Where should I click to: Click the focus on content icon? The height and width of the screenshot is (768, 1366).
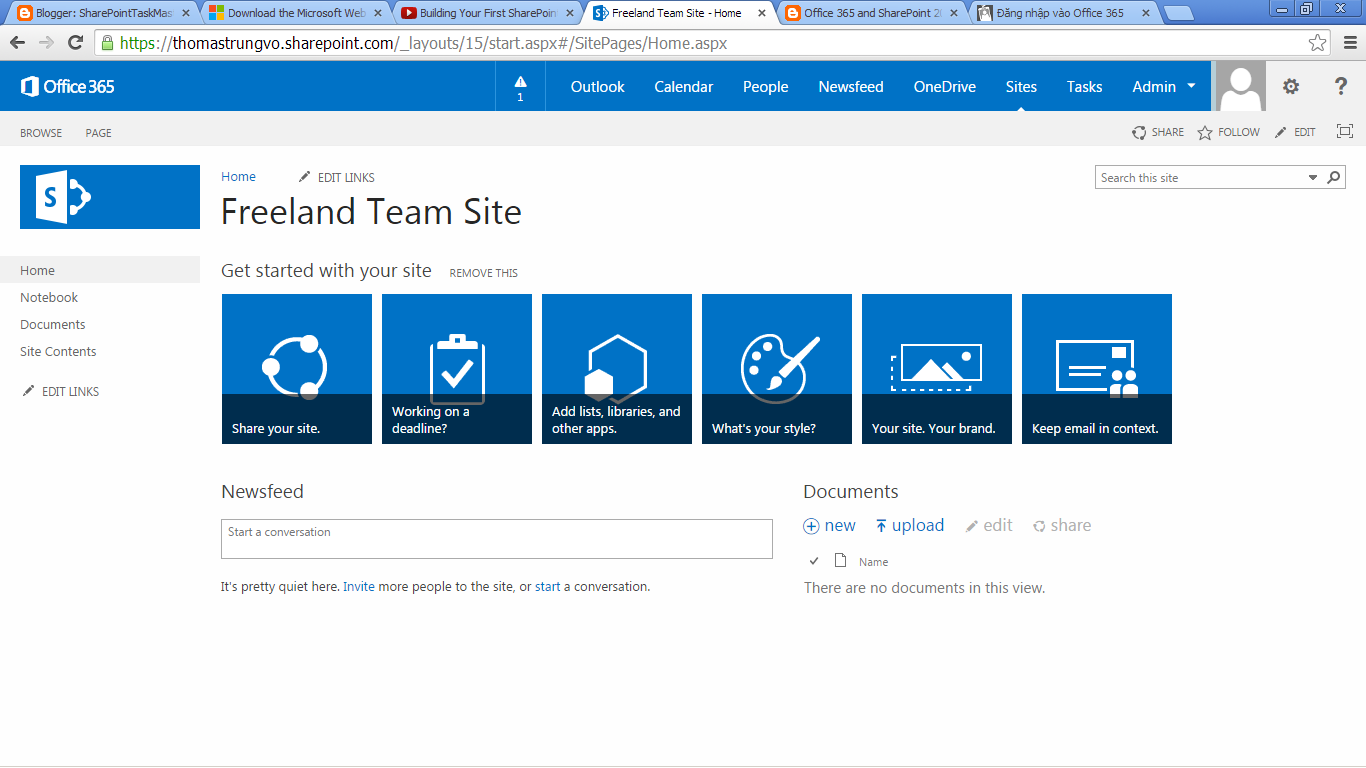(x=1345, y=132)
